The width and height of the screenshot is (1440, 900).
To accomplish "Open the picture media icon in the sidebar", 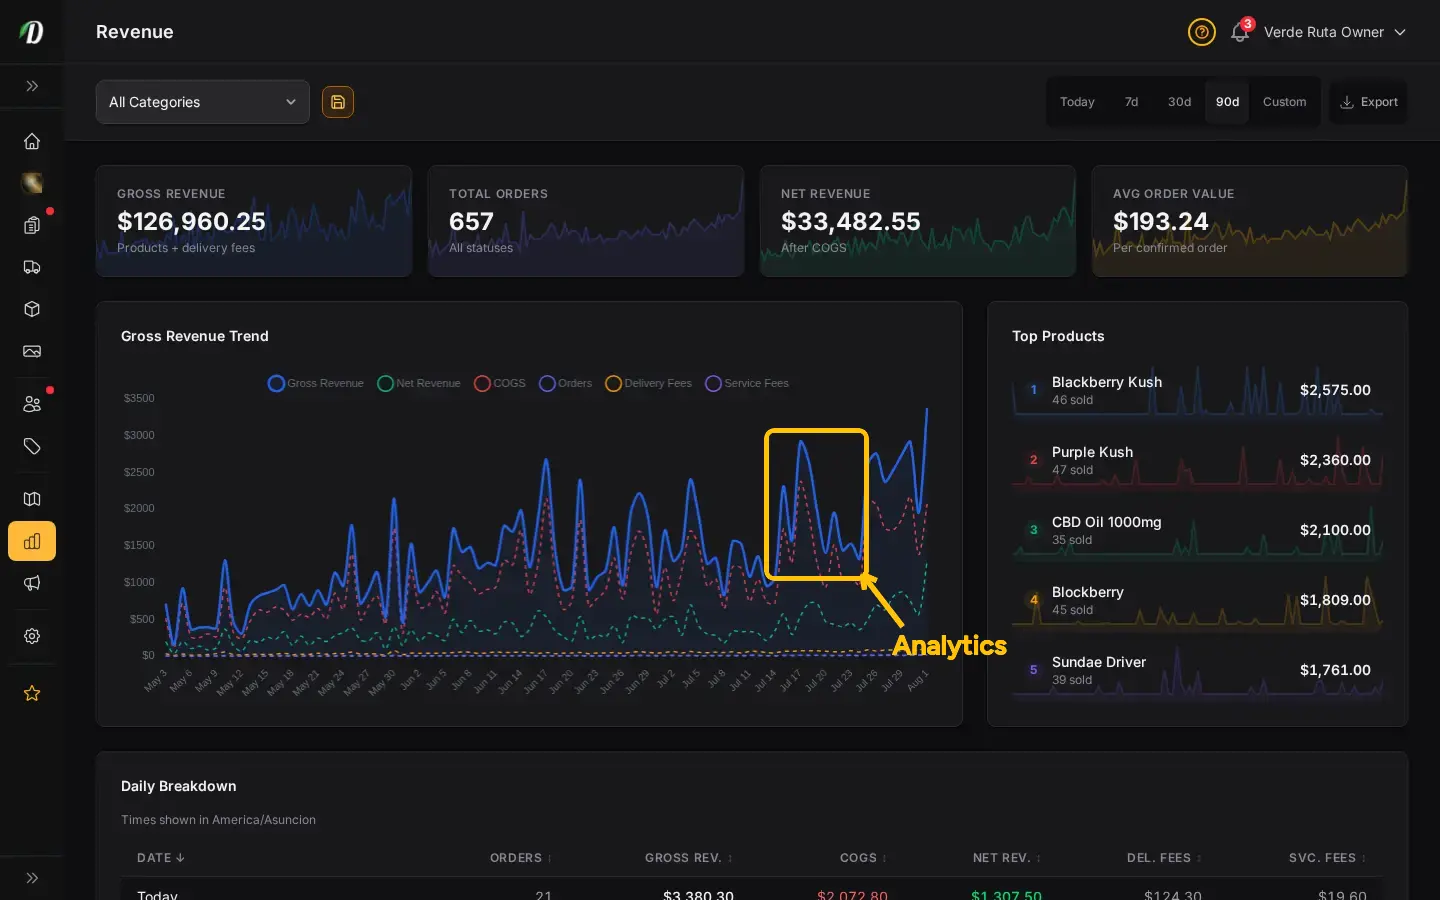I will [x=32, y=351].
